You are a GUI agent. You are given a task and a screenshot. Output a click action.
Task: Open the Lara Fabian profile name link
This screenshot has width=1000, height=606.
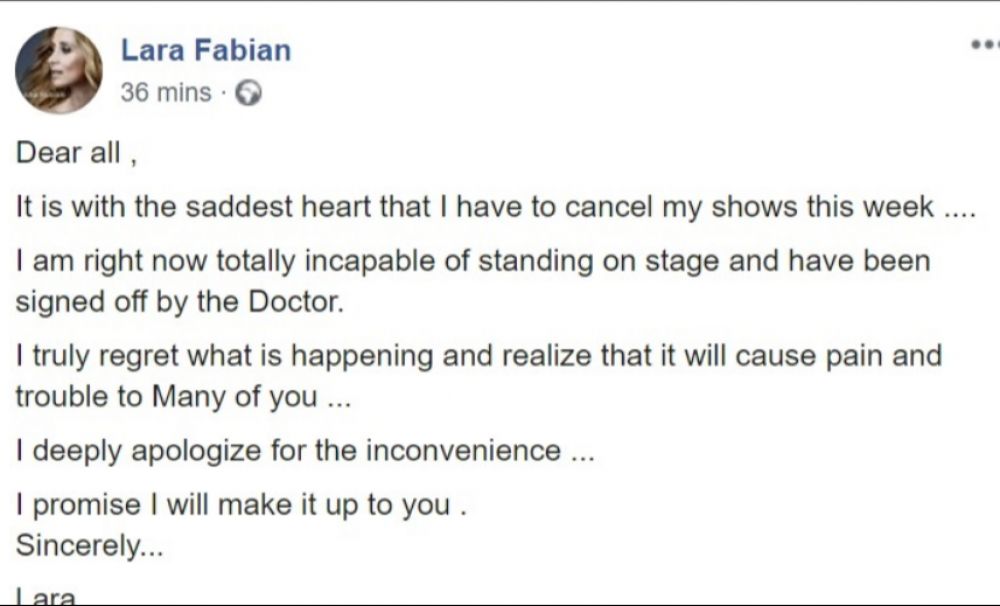(206, 50)
